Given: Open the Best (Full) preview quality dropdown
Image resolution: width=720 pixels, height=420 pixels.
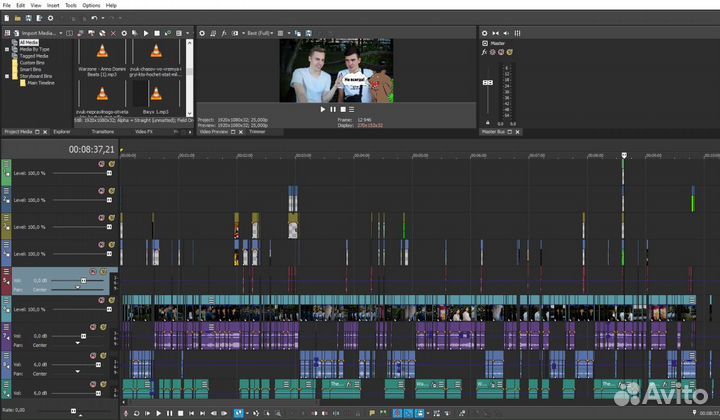Looking at the screenshot, I should tap(262, 33).
